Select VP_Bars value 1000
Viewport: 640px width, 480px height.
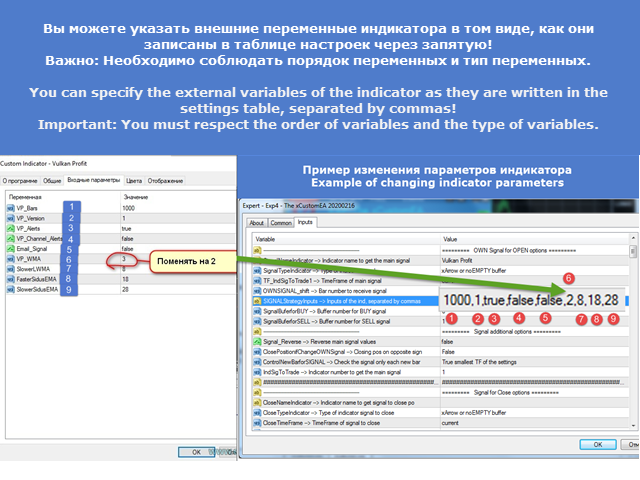pos(129,208)
